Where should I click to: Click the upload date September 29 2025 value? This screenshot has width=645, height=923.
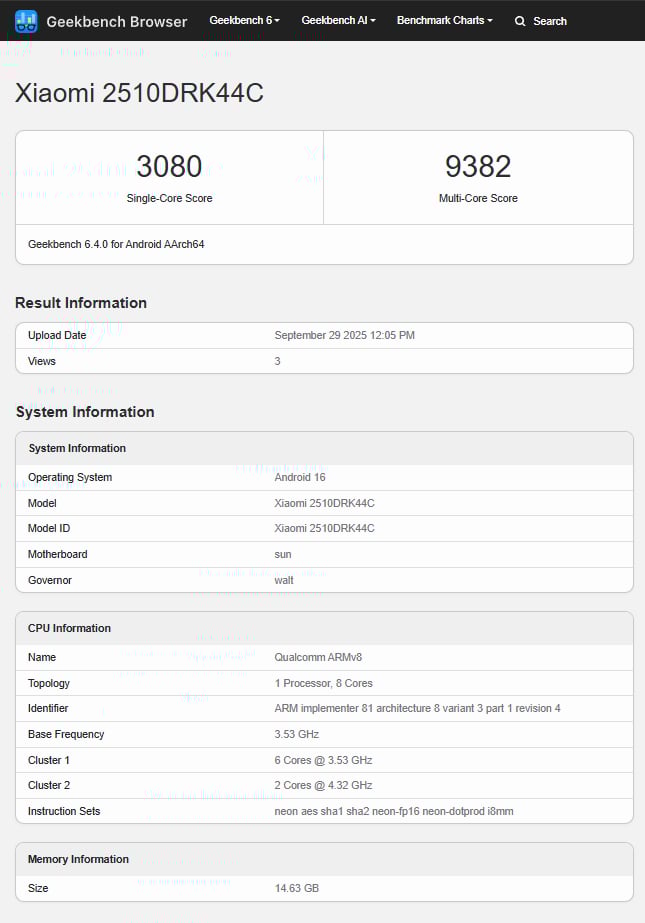pyautogui.click(x=344, y=335)
